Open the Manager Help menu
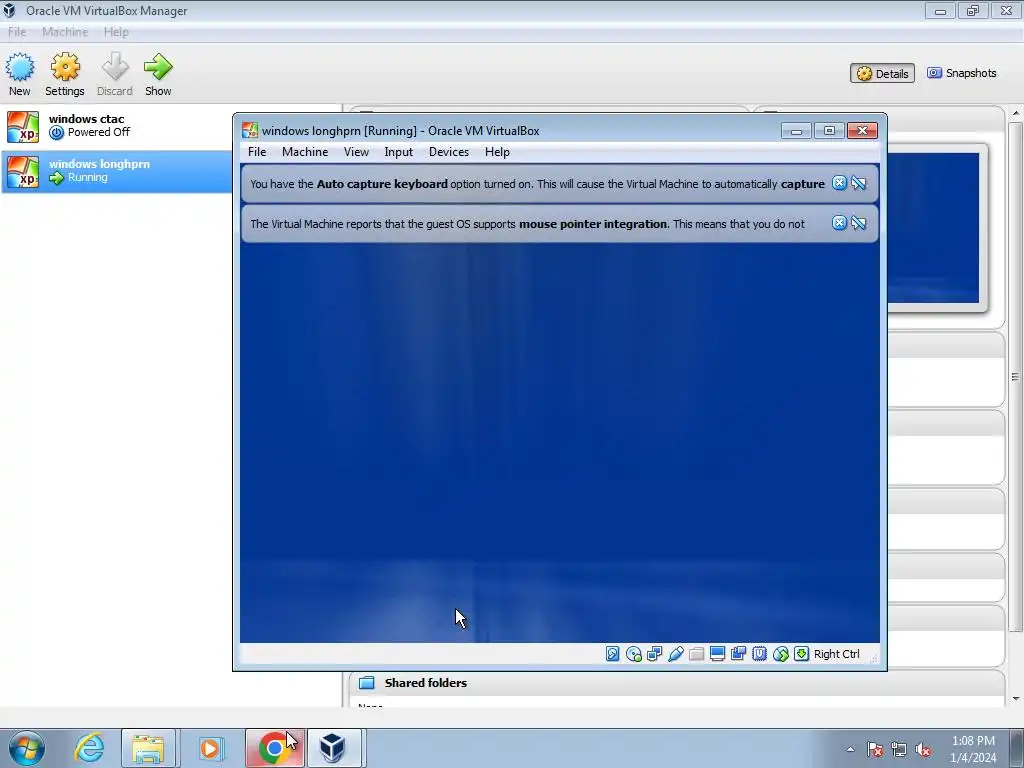The width and height of the screenshot is (1024, 768). pyautogui.click(x=116, y=32)
